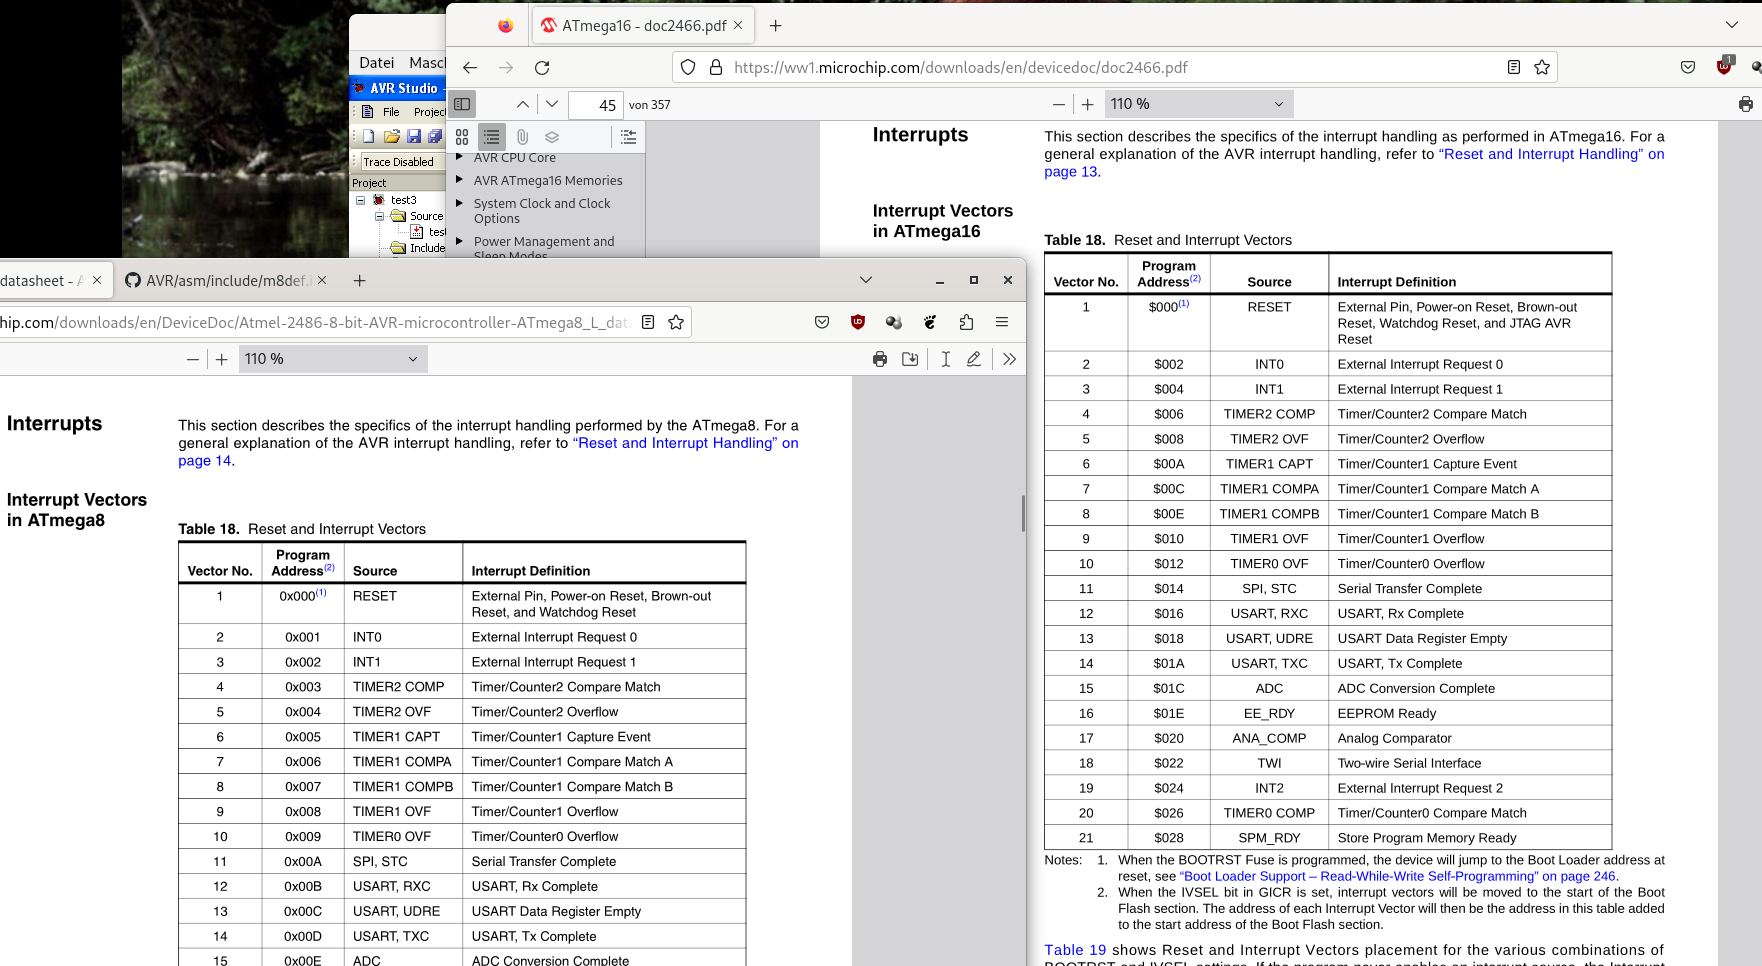Viewport: 1762px width, 966px height.
Task: Expand Power Management and Sleep Modes entry
Action: (460, 241)
